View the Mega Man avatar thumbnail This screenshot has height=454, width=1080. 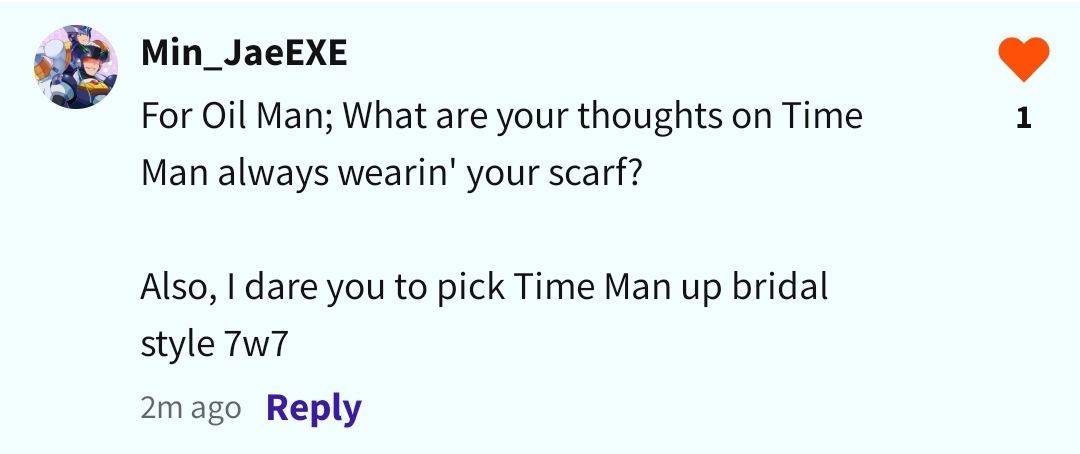click(x=76, y=67)
